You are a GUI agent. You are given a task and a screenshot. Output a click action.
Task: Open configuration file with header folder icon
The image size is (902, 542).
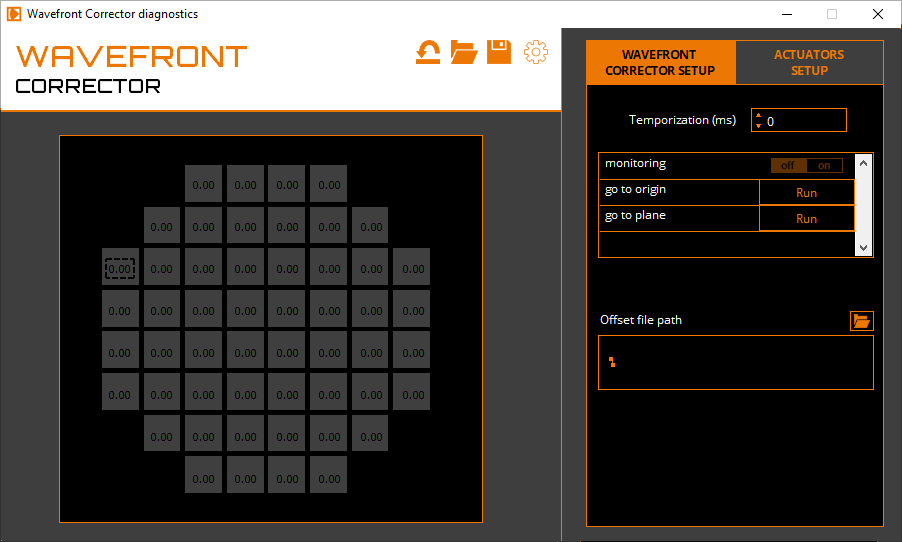click(x=464, y=52)
